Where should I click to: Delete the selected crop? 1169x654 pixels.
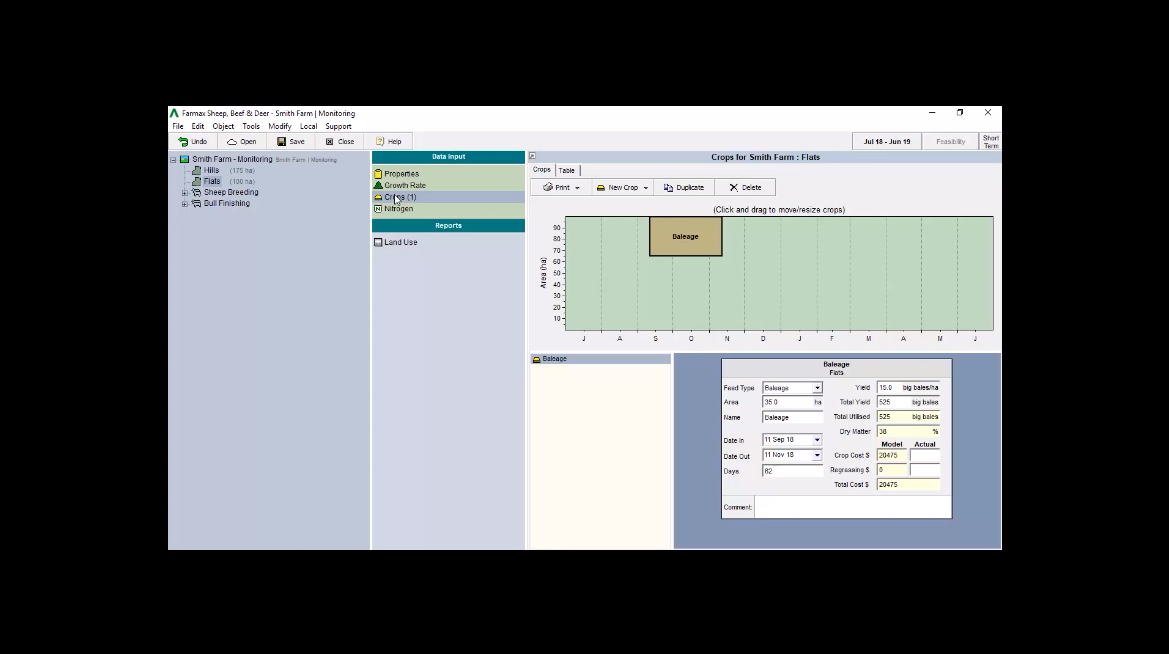(x=746, y=188)
